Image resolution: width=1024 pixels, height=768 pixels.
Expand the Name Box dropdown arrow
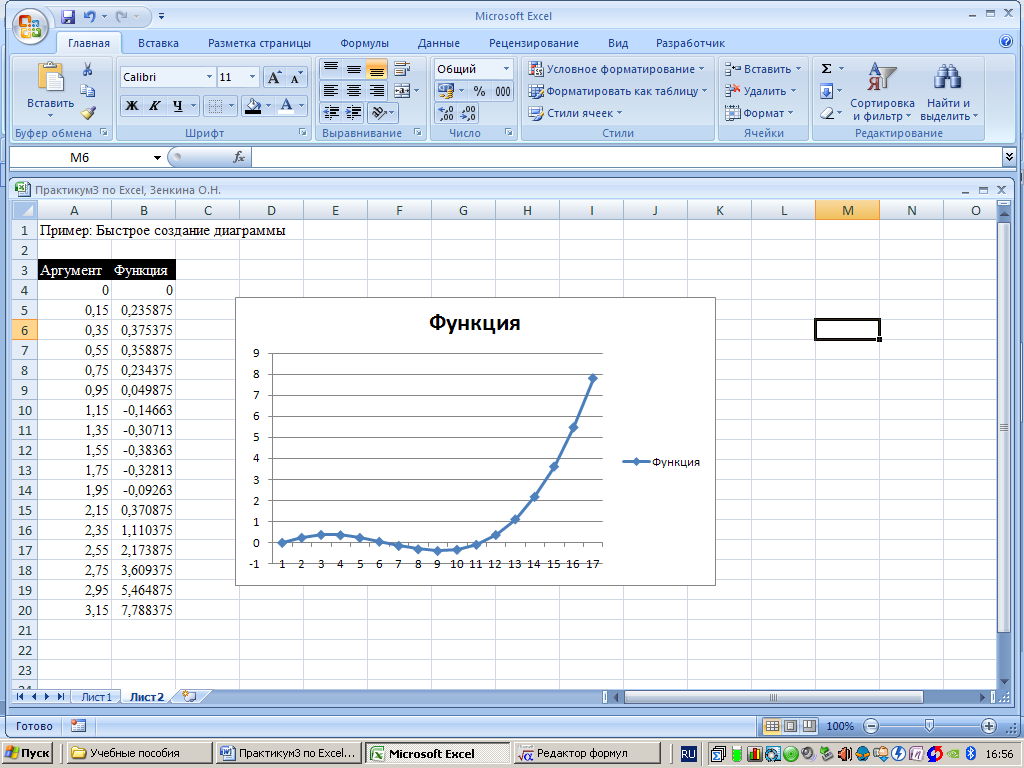tap(157, 157)
